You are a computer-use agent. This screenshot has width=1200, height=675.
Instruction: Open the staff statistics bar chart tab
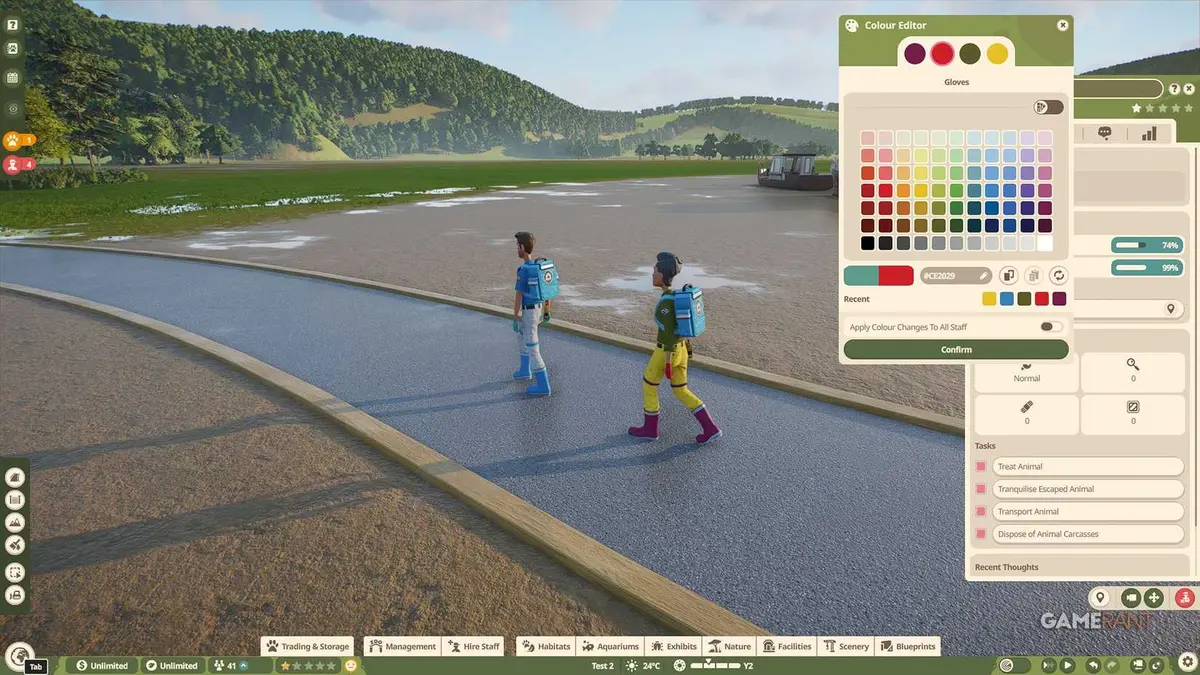tap(1149, 133)
